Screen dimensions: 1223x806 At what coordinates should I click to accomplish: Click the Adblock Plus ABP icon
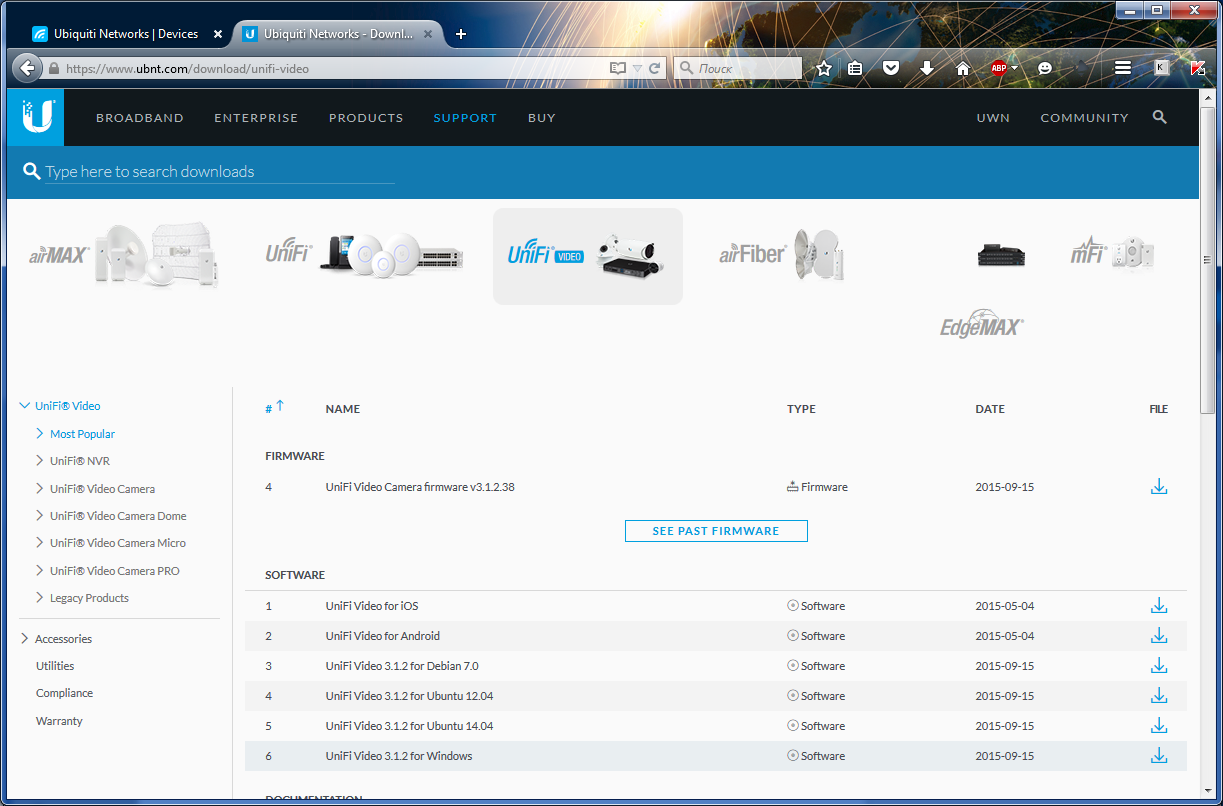pos(999,68)
